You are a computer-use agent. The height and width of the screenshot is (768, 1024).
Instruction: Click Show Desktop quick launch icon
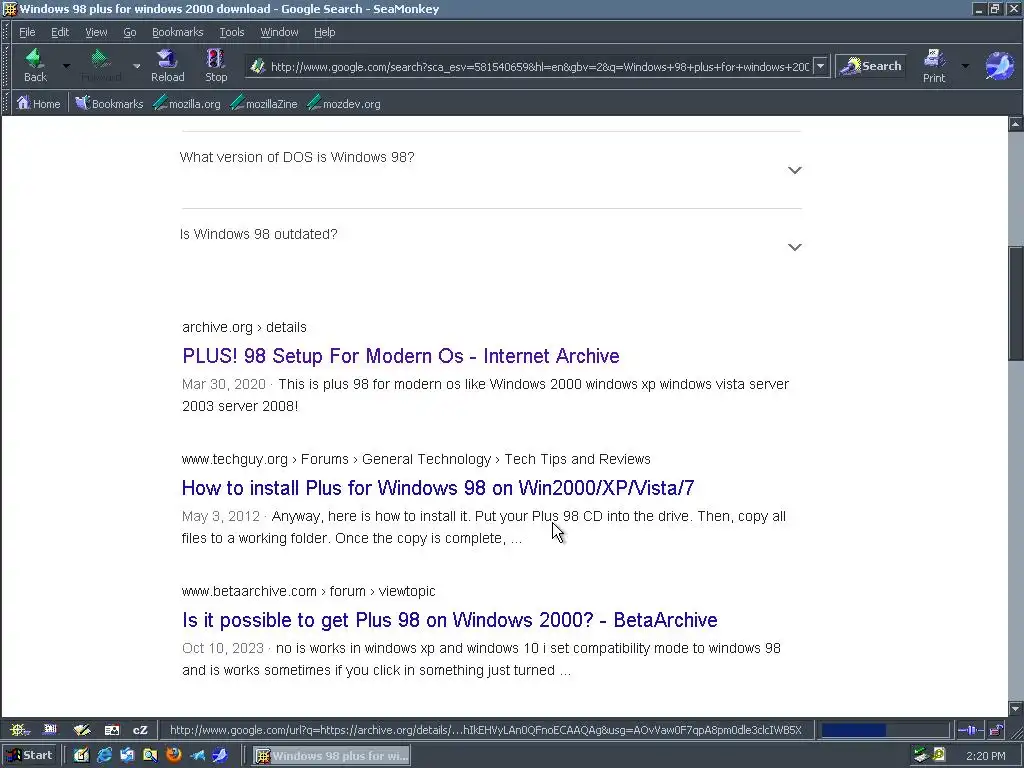click(81, 756)
